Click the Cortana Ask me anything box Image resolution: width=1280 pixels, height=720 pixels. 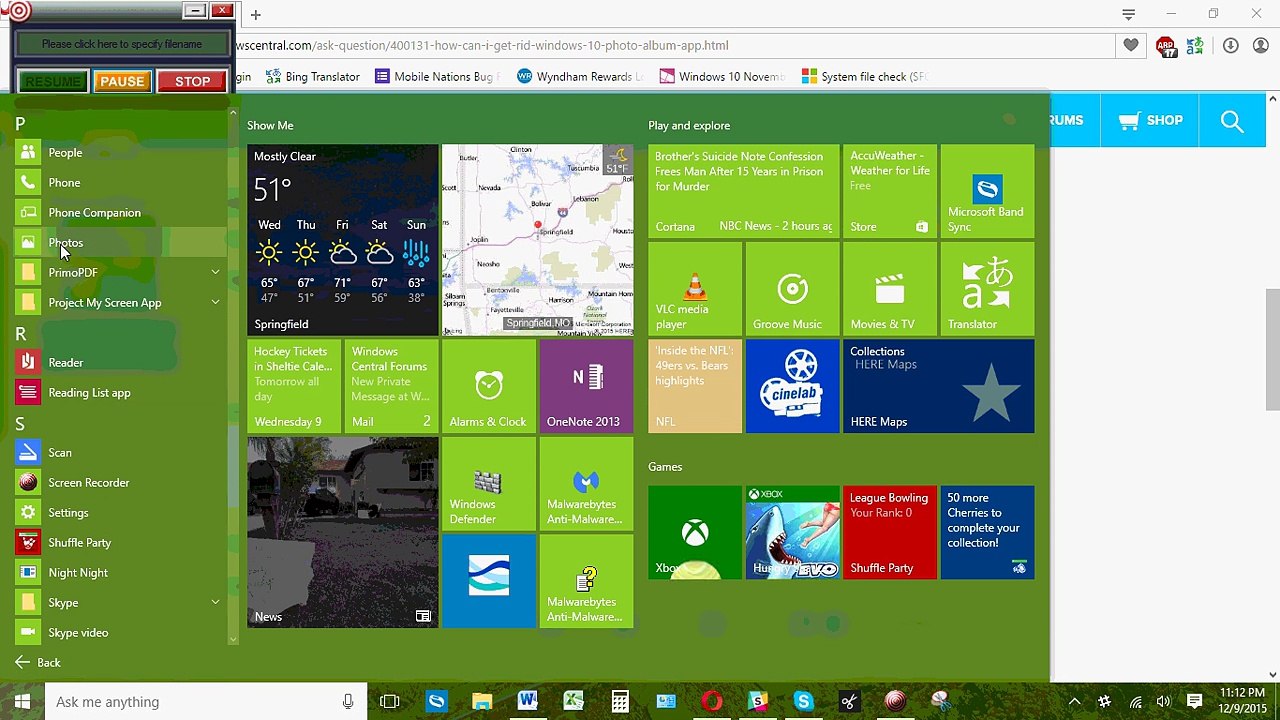pyautogui.click(x=206, y=702)
